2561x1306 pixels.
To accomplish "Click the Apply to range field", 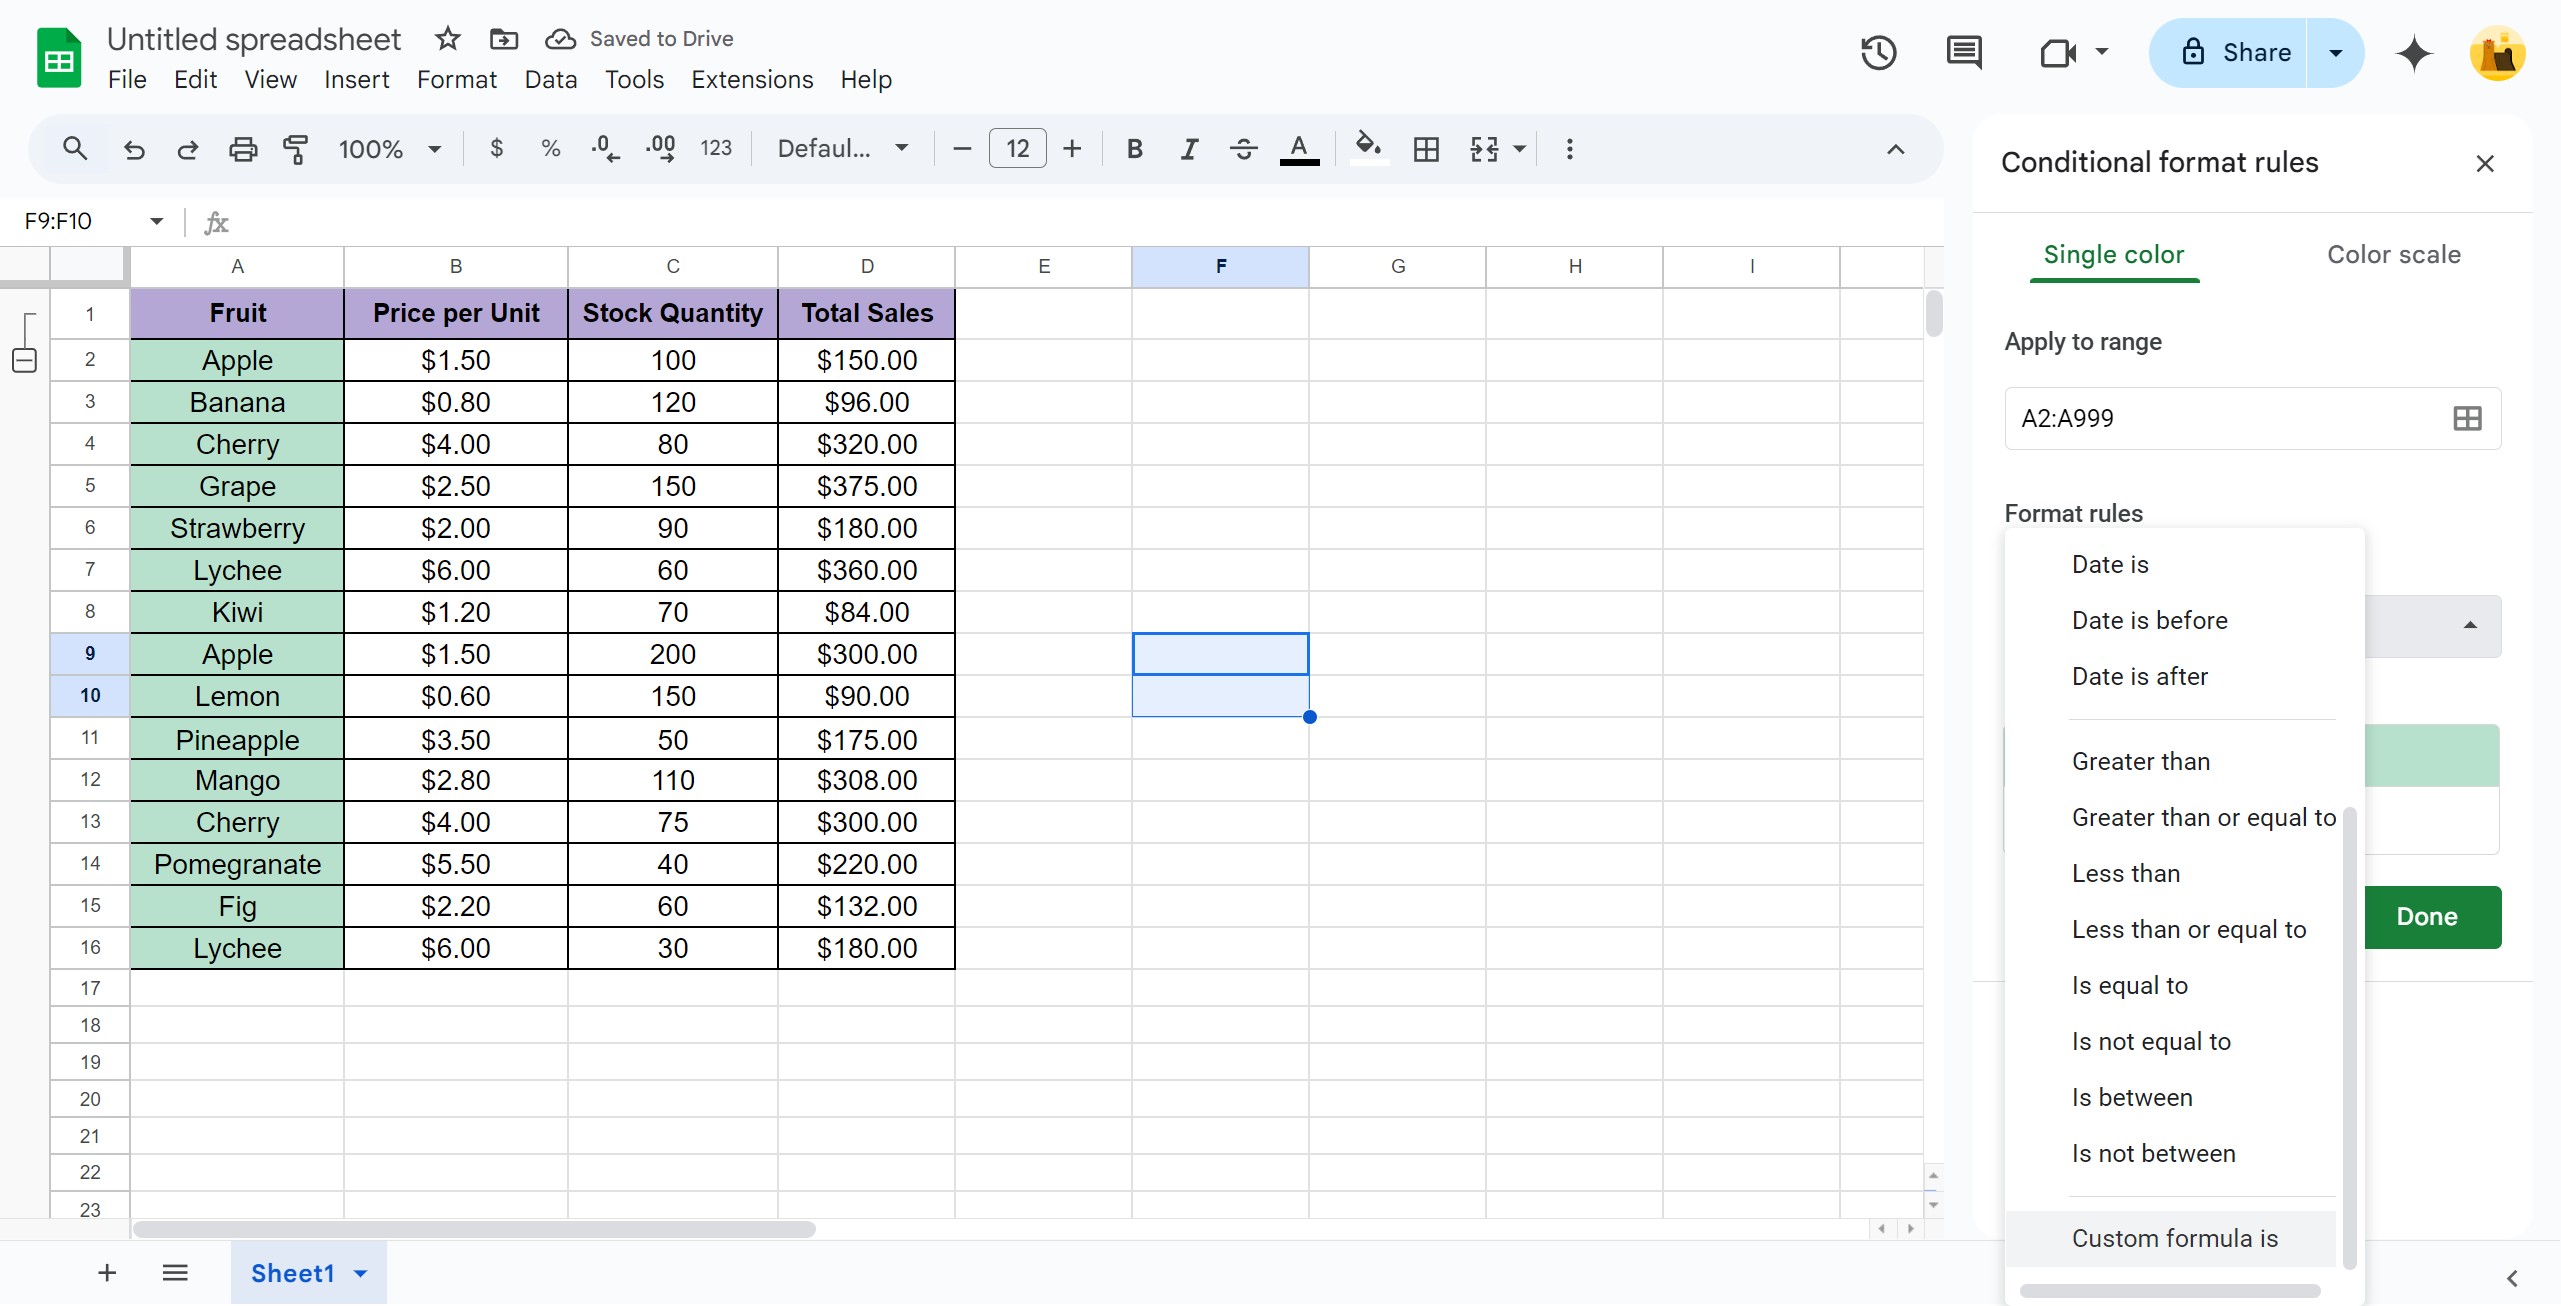I will tap(2252, 418).
